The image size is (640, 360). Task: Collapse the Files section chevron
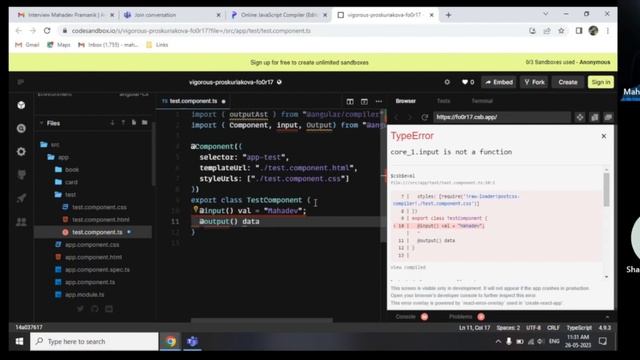pos(41,123)
